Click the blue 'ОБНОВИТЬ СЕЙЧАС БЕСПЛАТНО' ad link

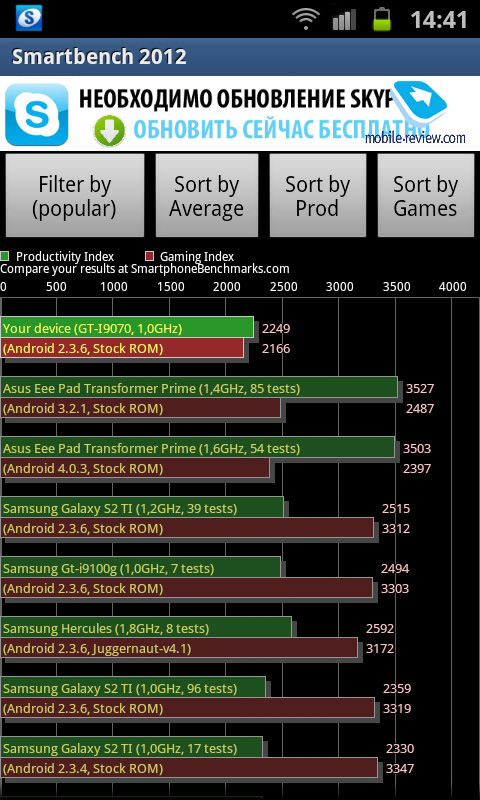(x=281, y=131)
